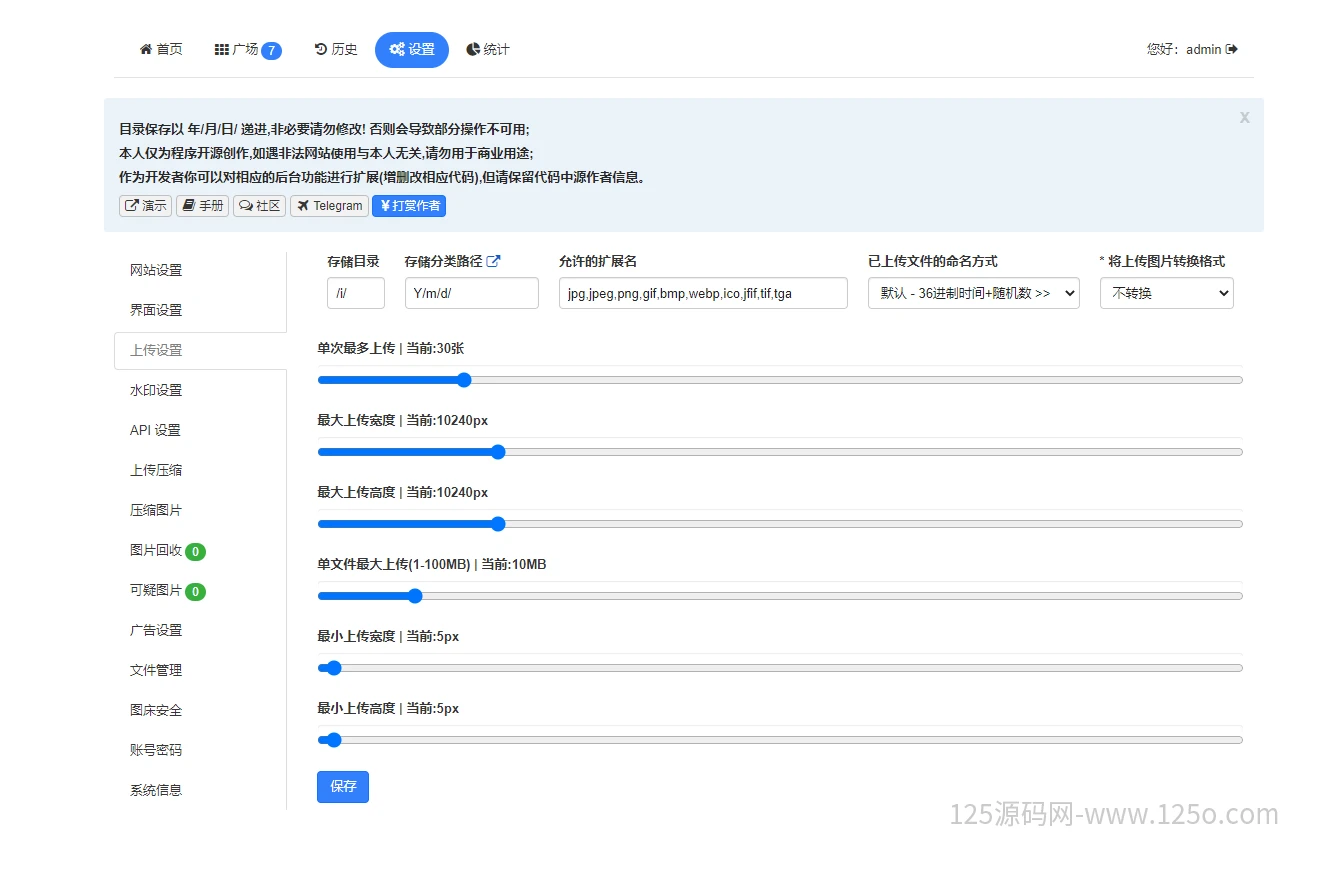Click the 最小上传高度 slider handle

pyautogui.click(x=334, y=740)
